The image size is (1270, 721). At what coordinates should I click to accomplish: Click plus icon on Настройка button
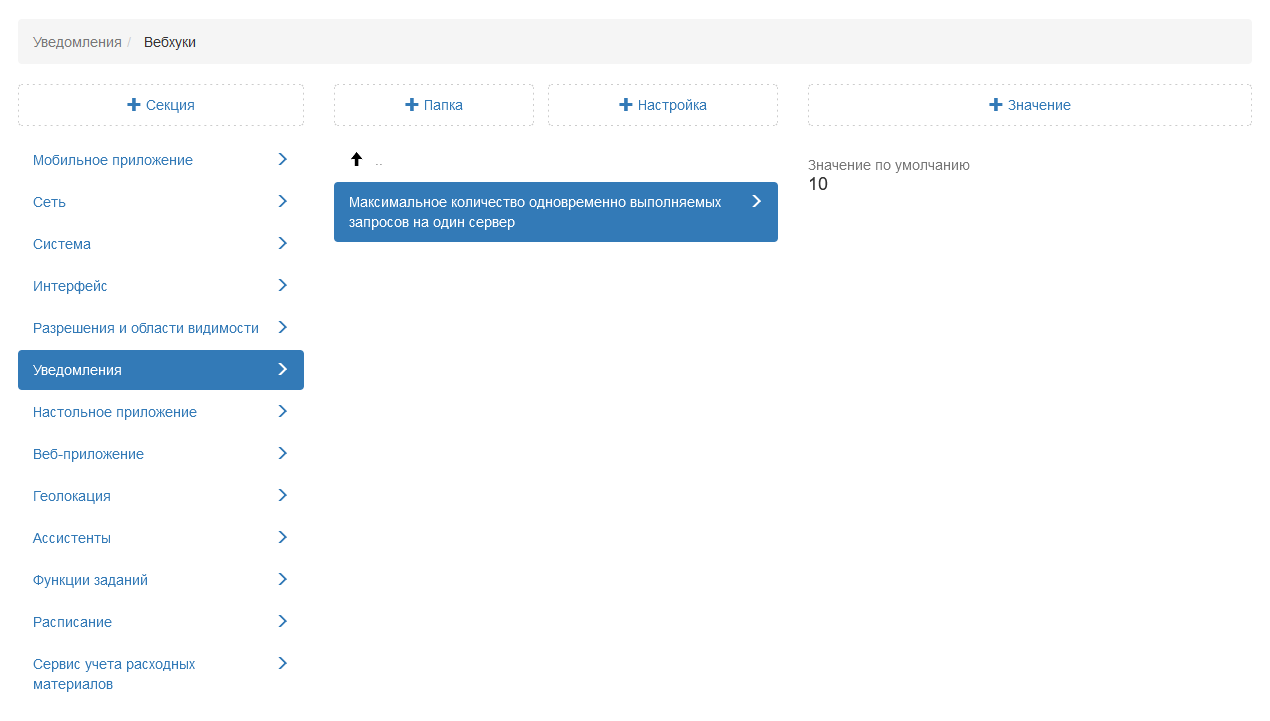626,105
